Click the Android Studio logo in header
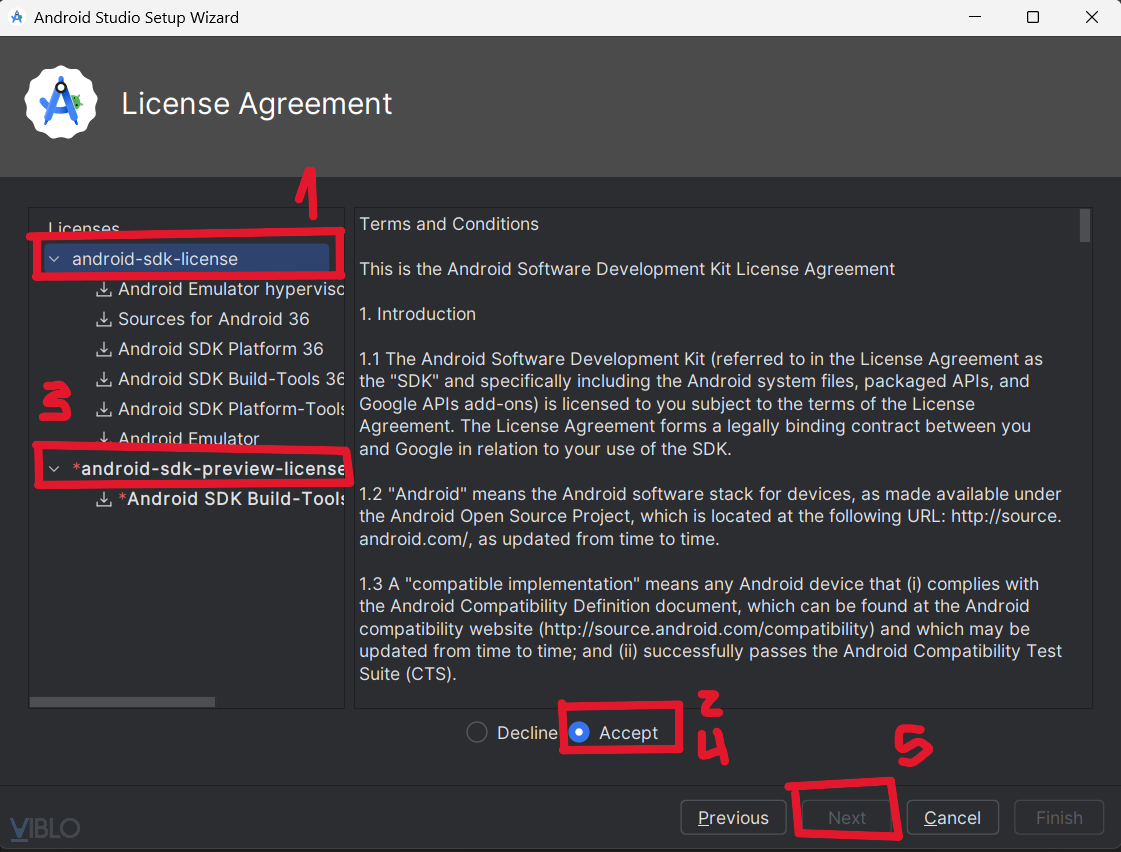The width and height of the screenshot is (1121, 852). tap(61, 102)
